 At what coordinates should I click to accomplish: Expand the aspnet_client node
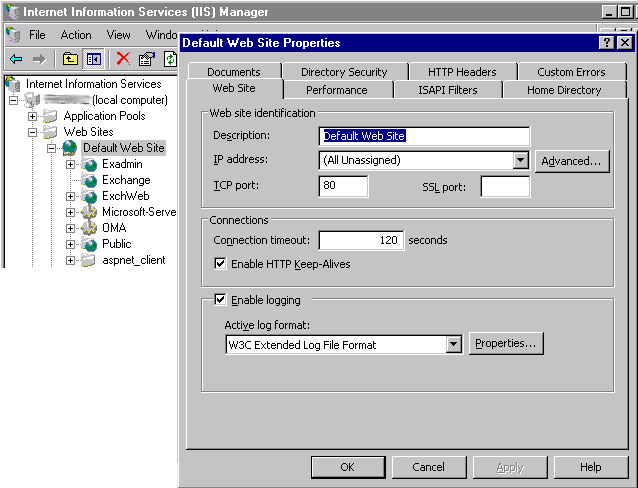[x=70, y=260]
